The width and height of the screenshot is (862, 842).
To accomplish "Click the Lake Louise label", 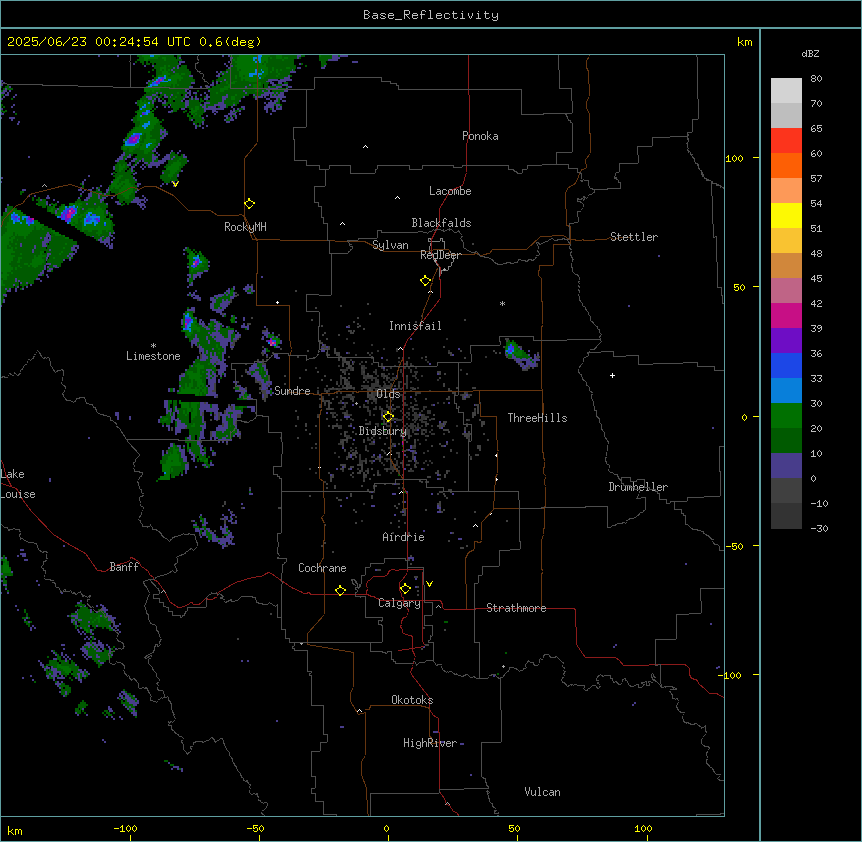I will click(18, 484).
